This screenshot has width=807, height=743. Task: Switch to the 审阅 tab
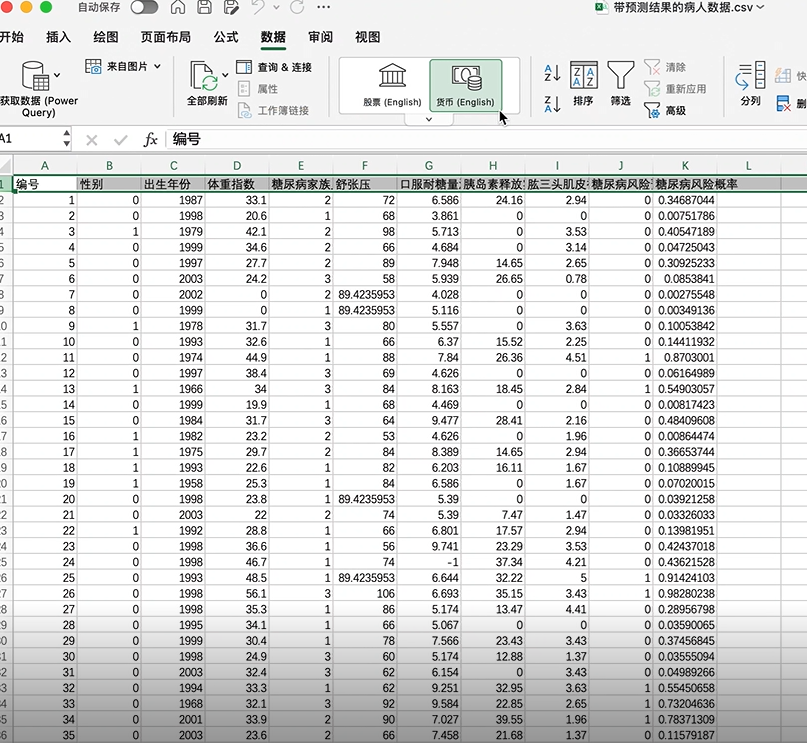(x=320, y=37)
